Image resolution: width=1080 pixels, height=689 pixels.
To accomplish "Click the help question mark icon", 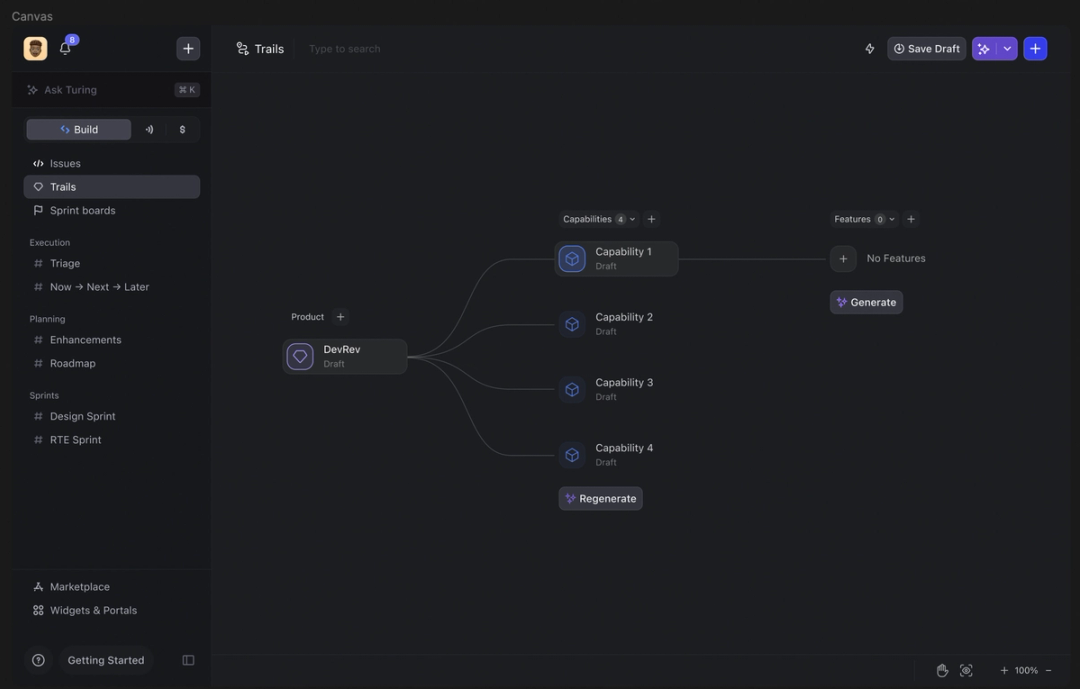I will click(x=39, y=660).
